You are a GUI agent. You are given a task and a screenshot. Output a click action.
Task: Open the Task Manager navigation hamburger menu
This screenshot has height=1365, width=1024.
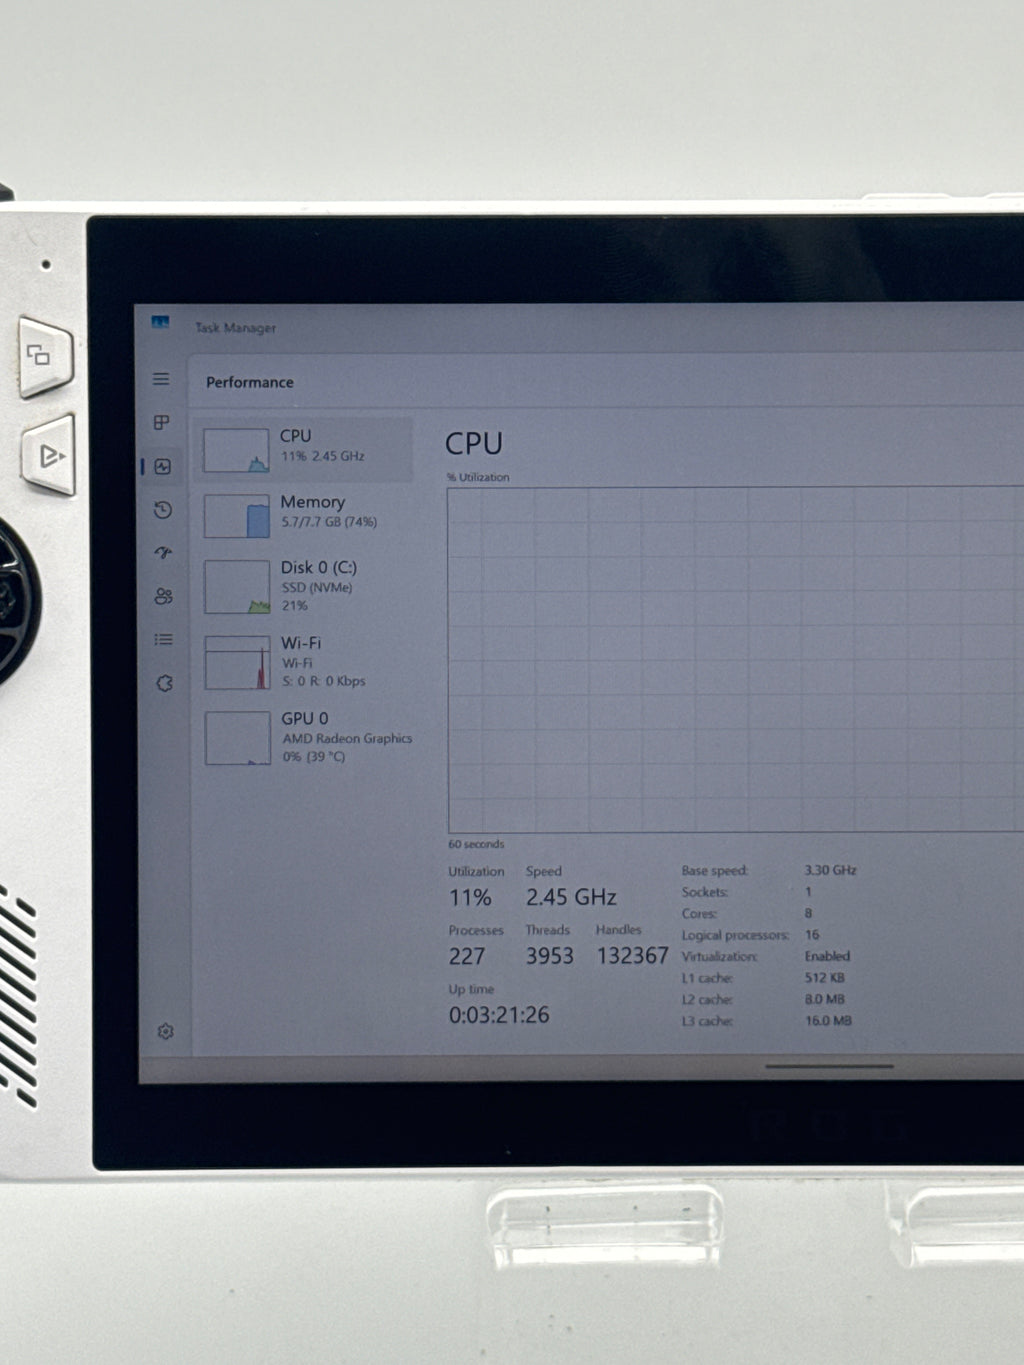coord(161,379)
